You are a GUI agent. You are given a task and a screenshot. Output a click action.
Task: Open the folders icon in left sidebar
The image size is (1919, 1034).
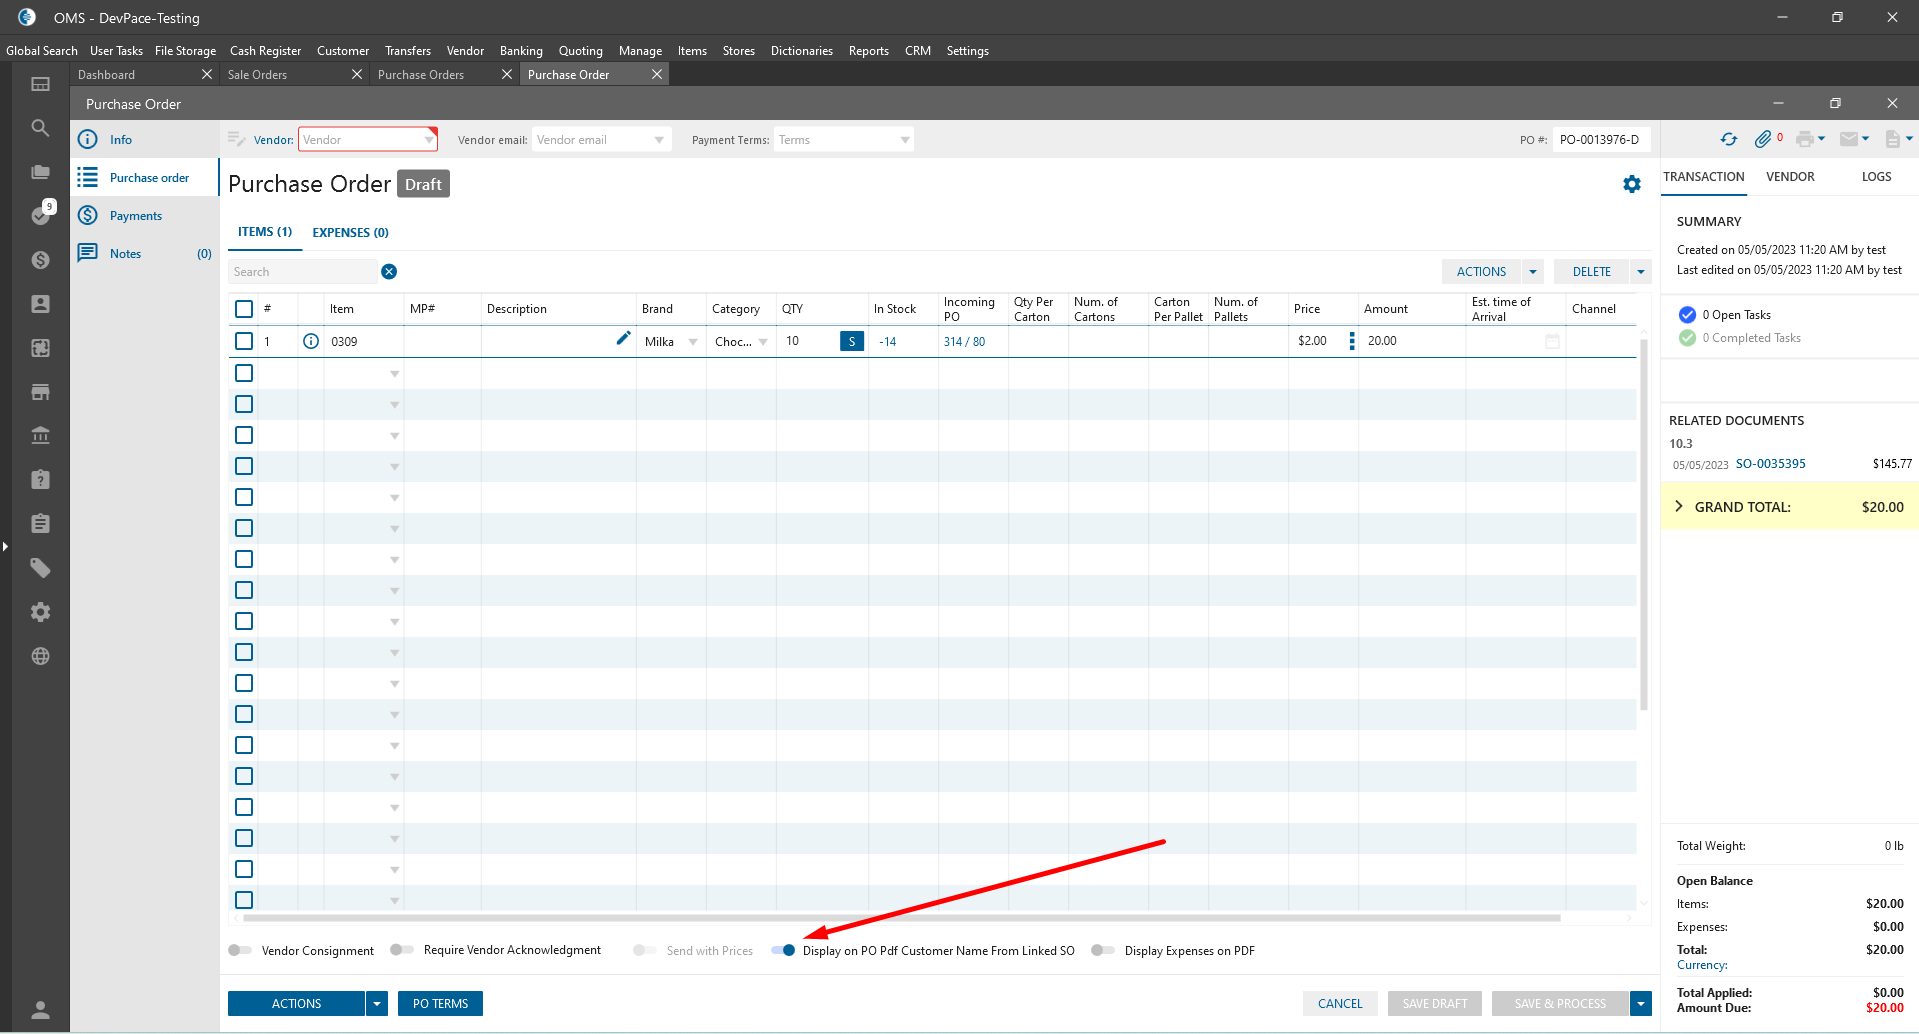[x=40, y=172]
